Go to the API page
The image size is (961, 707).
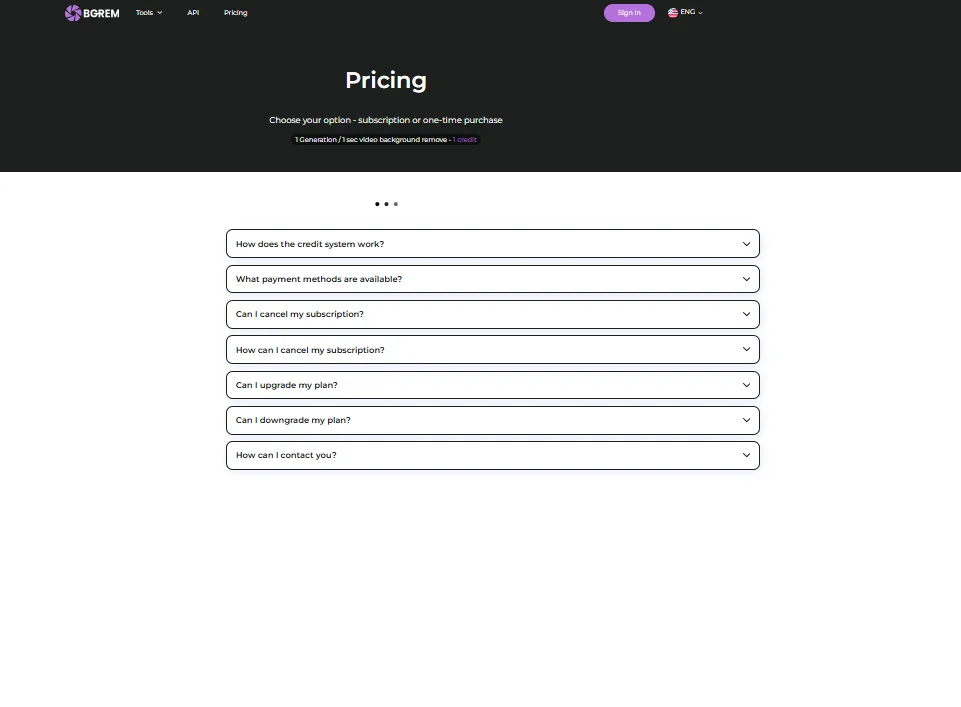(x=193, y=13)
